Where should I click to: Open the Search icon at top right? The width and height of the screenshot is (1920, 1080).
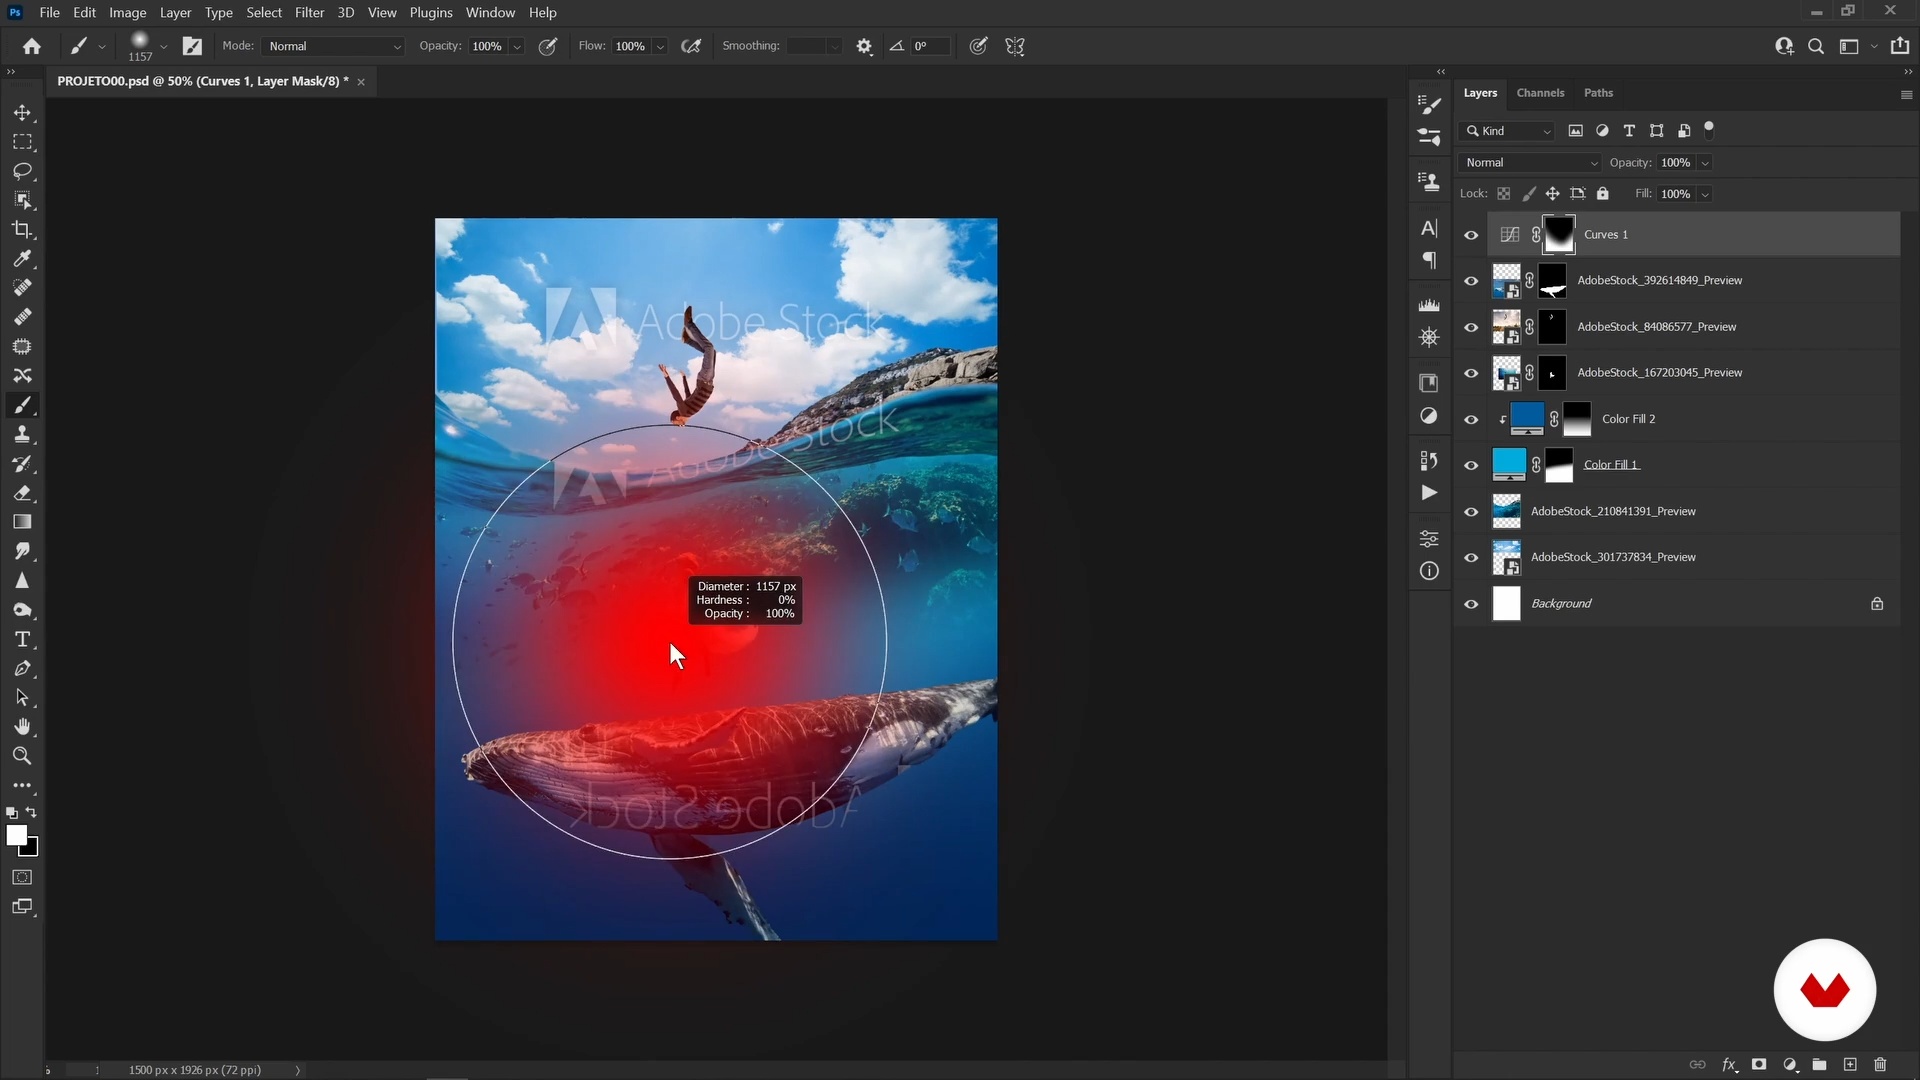1816,46
